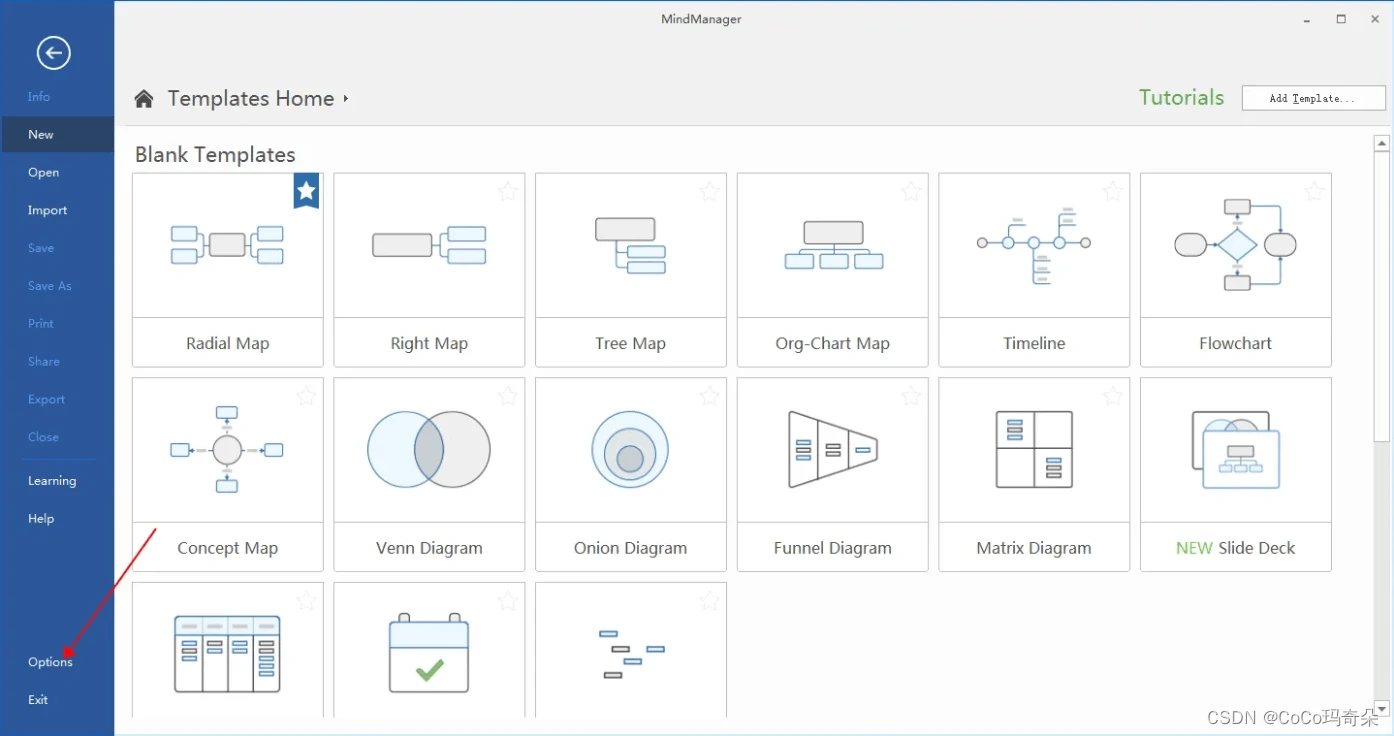Open the Tutorials link
The image size is (1394, 736).
(x=1181, y=97)
